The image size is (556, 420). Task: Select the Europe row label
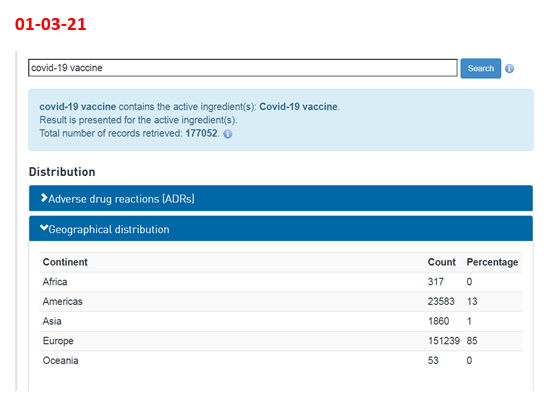[x=58, y=341]
